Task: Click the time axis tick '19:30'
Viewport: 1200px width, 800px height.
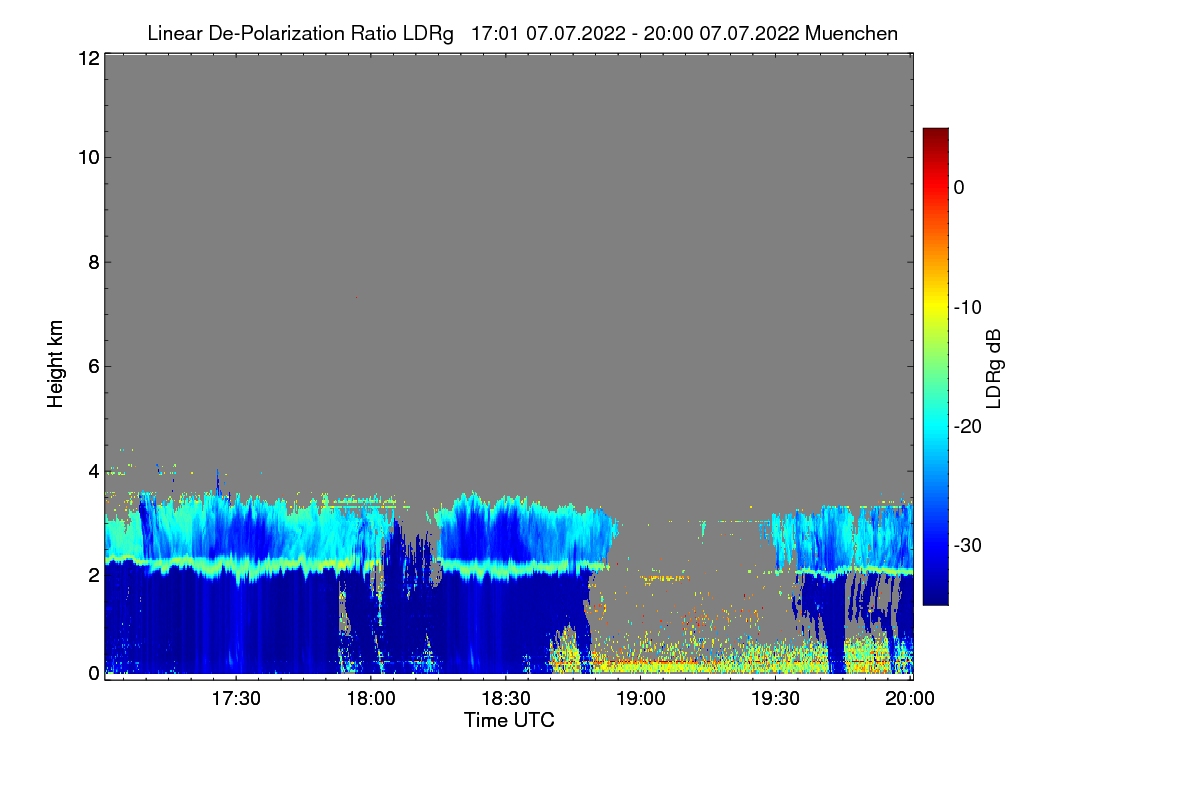Action: click(x=776, y=699)
